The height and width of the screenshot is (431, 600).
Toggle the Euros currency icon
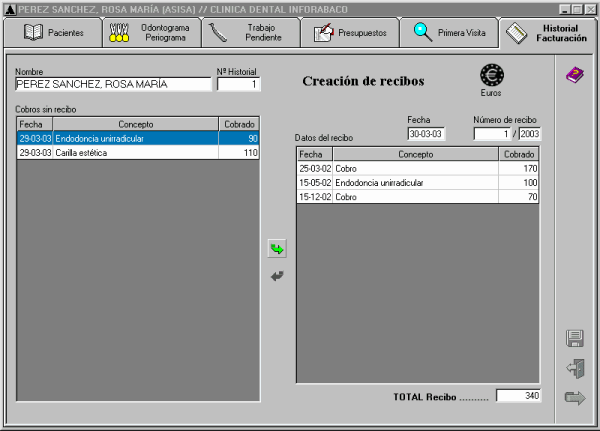tap(492, 75)
